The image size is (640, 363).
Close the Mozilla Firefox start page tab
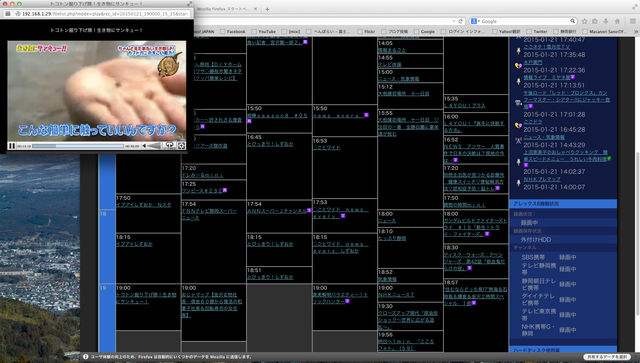point(256,9)
